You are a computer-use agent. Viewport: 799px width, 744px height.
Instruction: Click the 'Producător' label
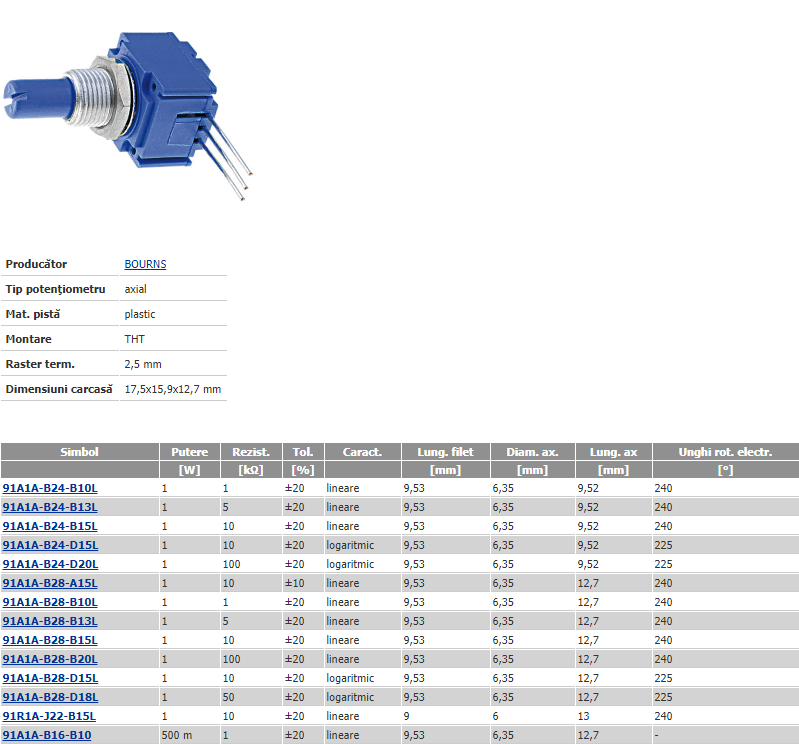[x=36, y=264]
